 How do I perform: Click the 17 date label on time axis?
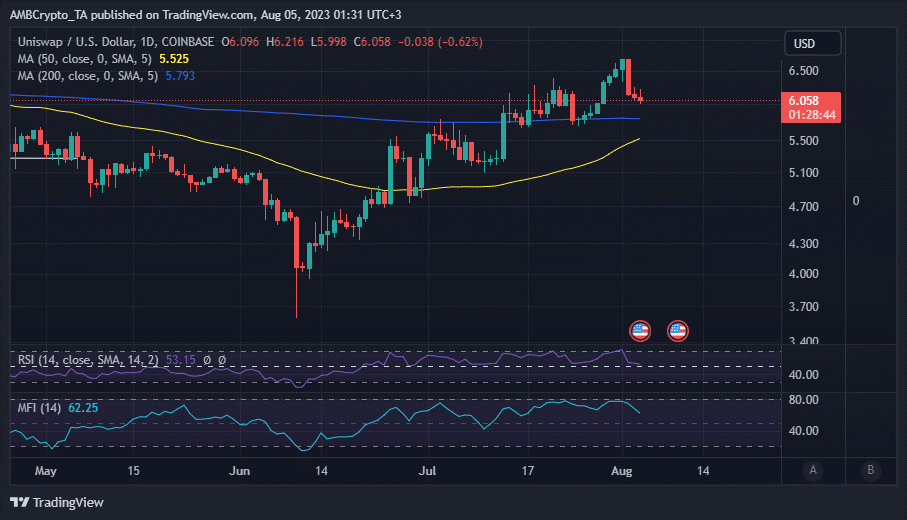[x=528, y=471]
